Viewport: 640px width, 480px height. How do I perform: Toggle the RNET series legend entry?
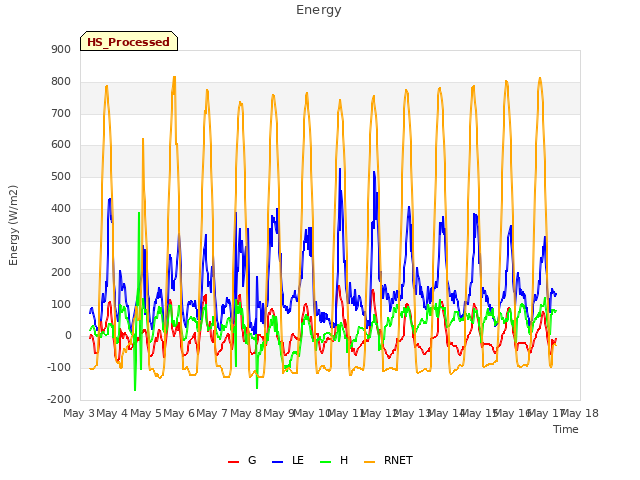click(388, 460)
